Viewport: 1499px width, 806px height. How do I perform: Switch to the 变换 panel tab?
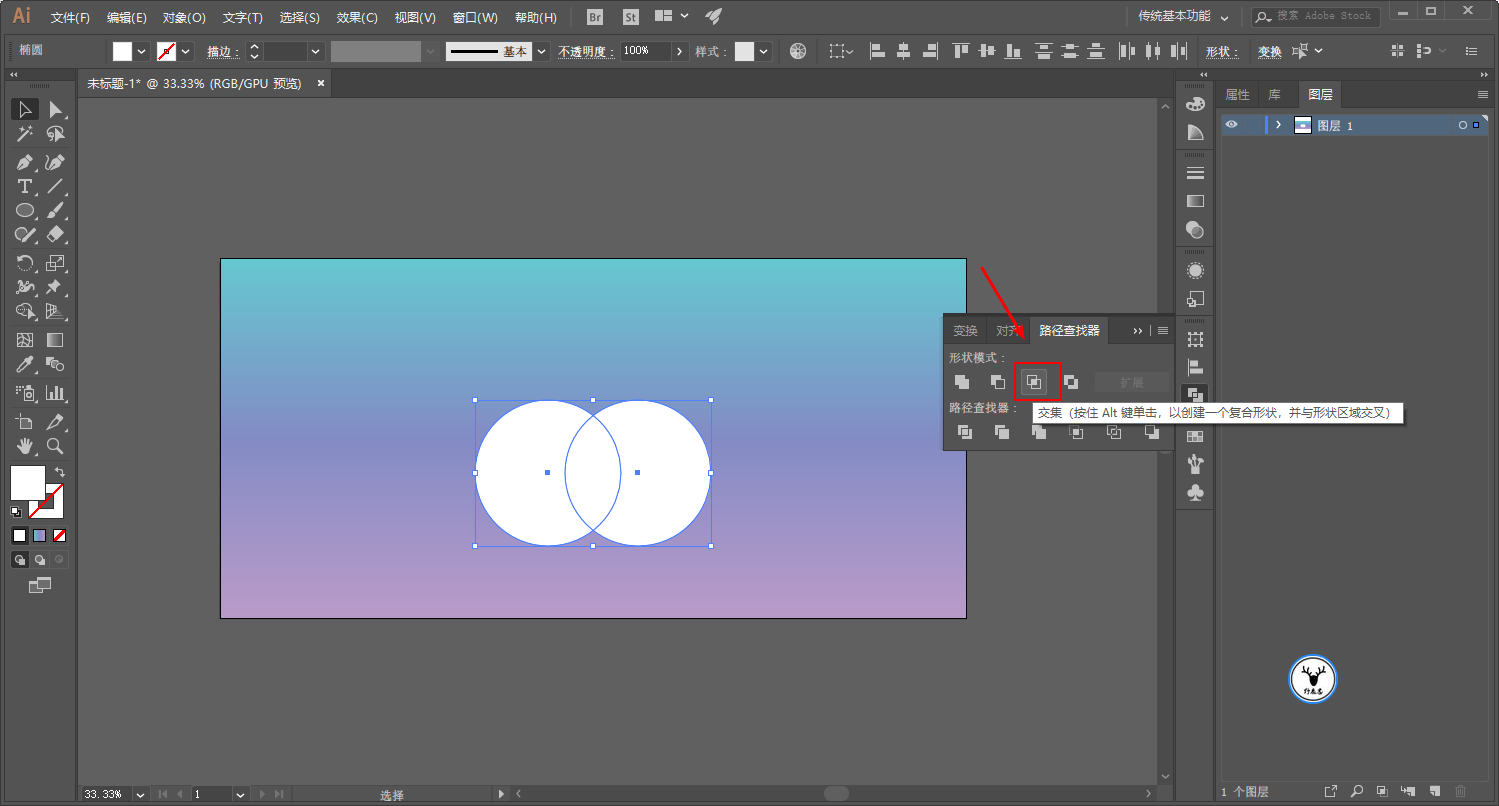pos(965,331)
